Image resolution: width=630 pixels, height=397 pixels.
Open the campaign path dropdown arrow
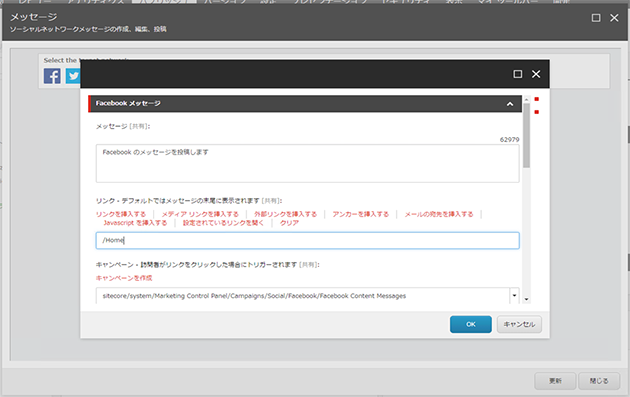[514, 296]
